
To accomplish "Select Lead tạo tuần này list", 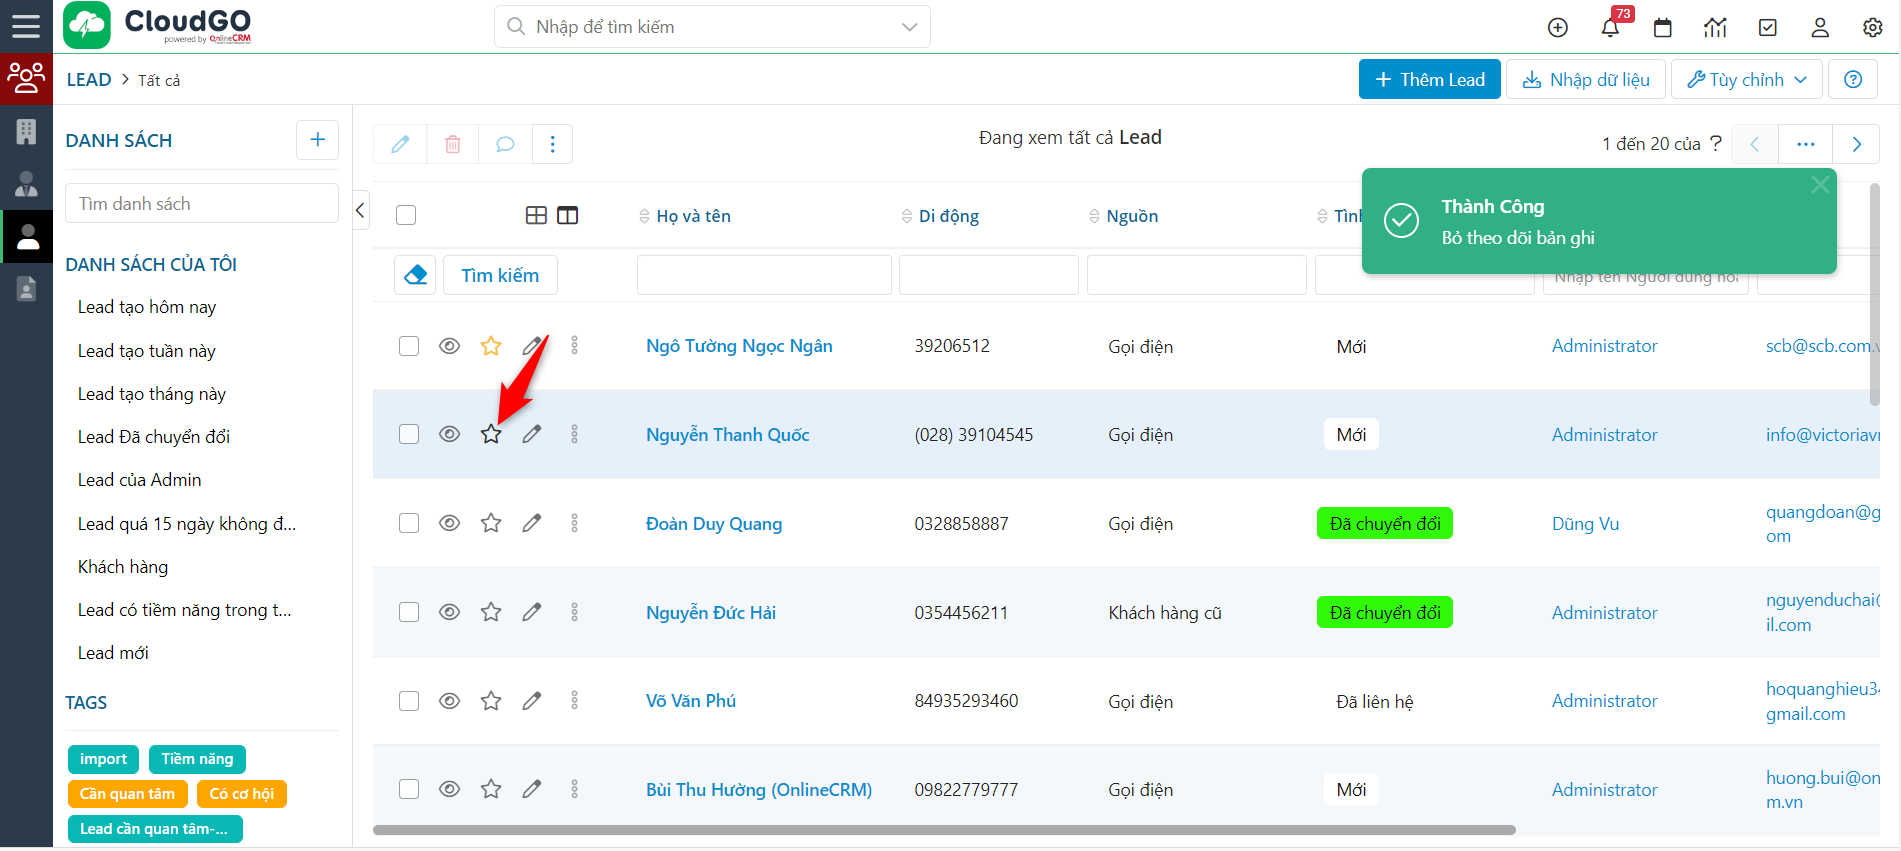I will [147, 351].
